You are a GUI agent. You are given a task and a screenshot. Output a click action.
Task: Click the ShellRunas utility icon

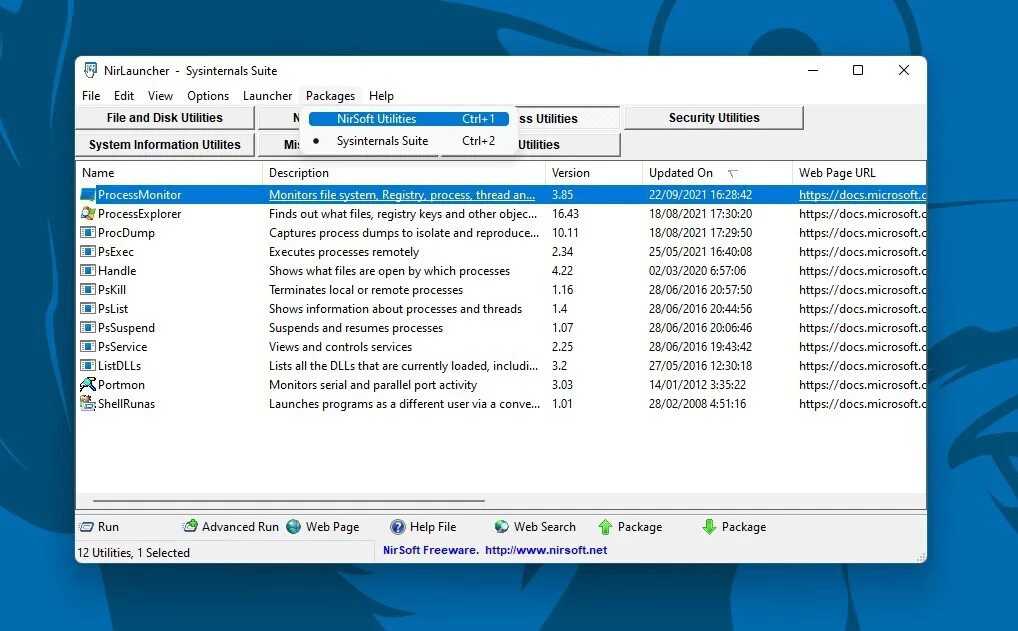click(x=86, y=403)
